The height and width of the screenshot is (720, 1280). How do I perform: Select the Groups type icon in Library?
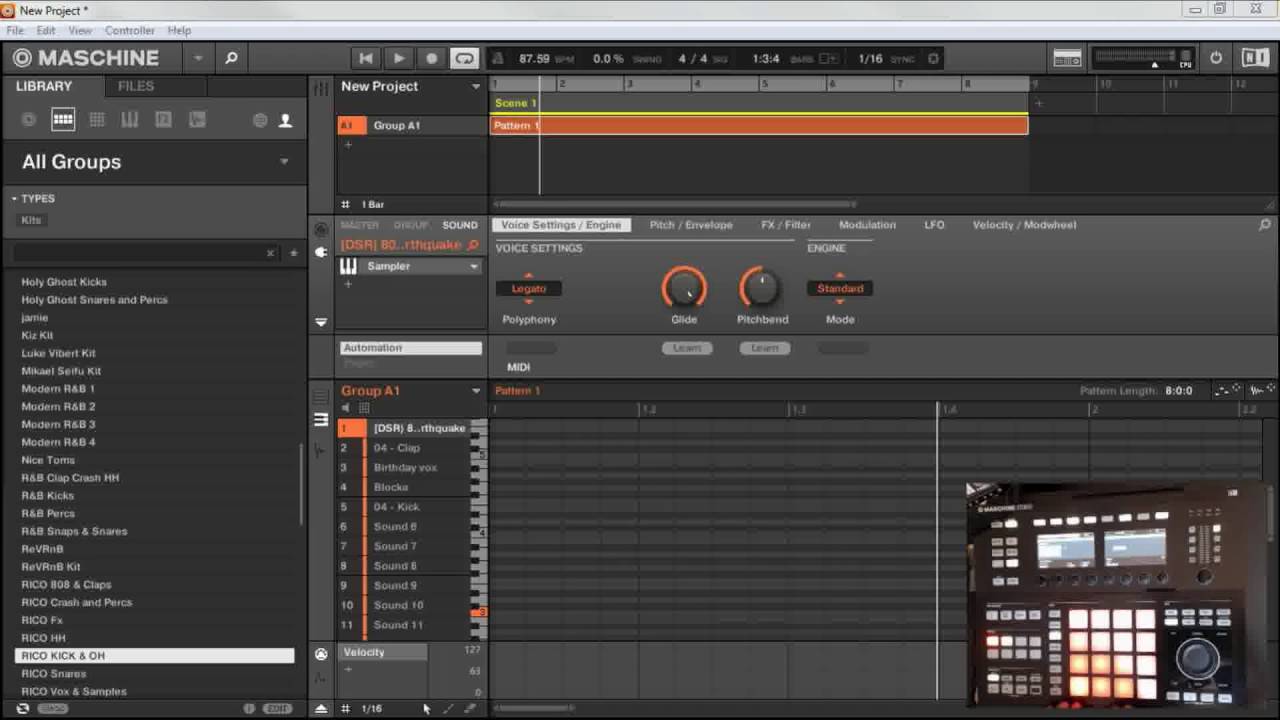63,120
